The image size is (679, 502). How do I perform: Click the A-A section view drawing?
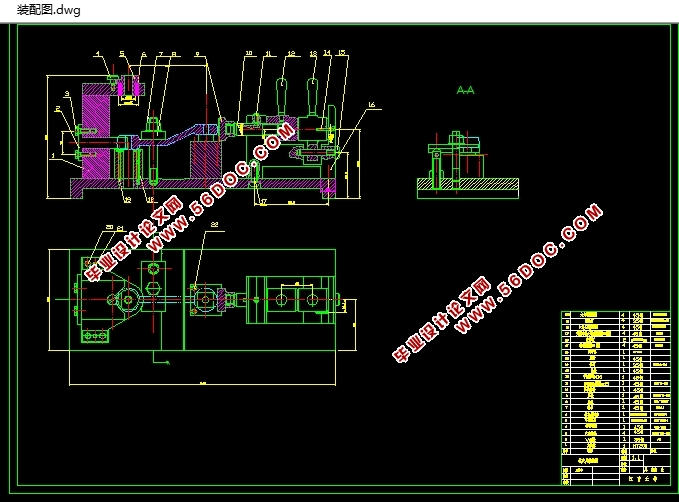467,165
